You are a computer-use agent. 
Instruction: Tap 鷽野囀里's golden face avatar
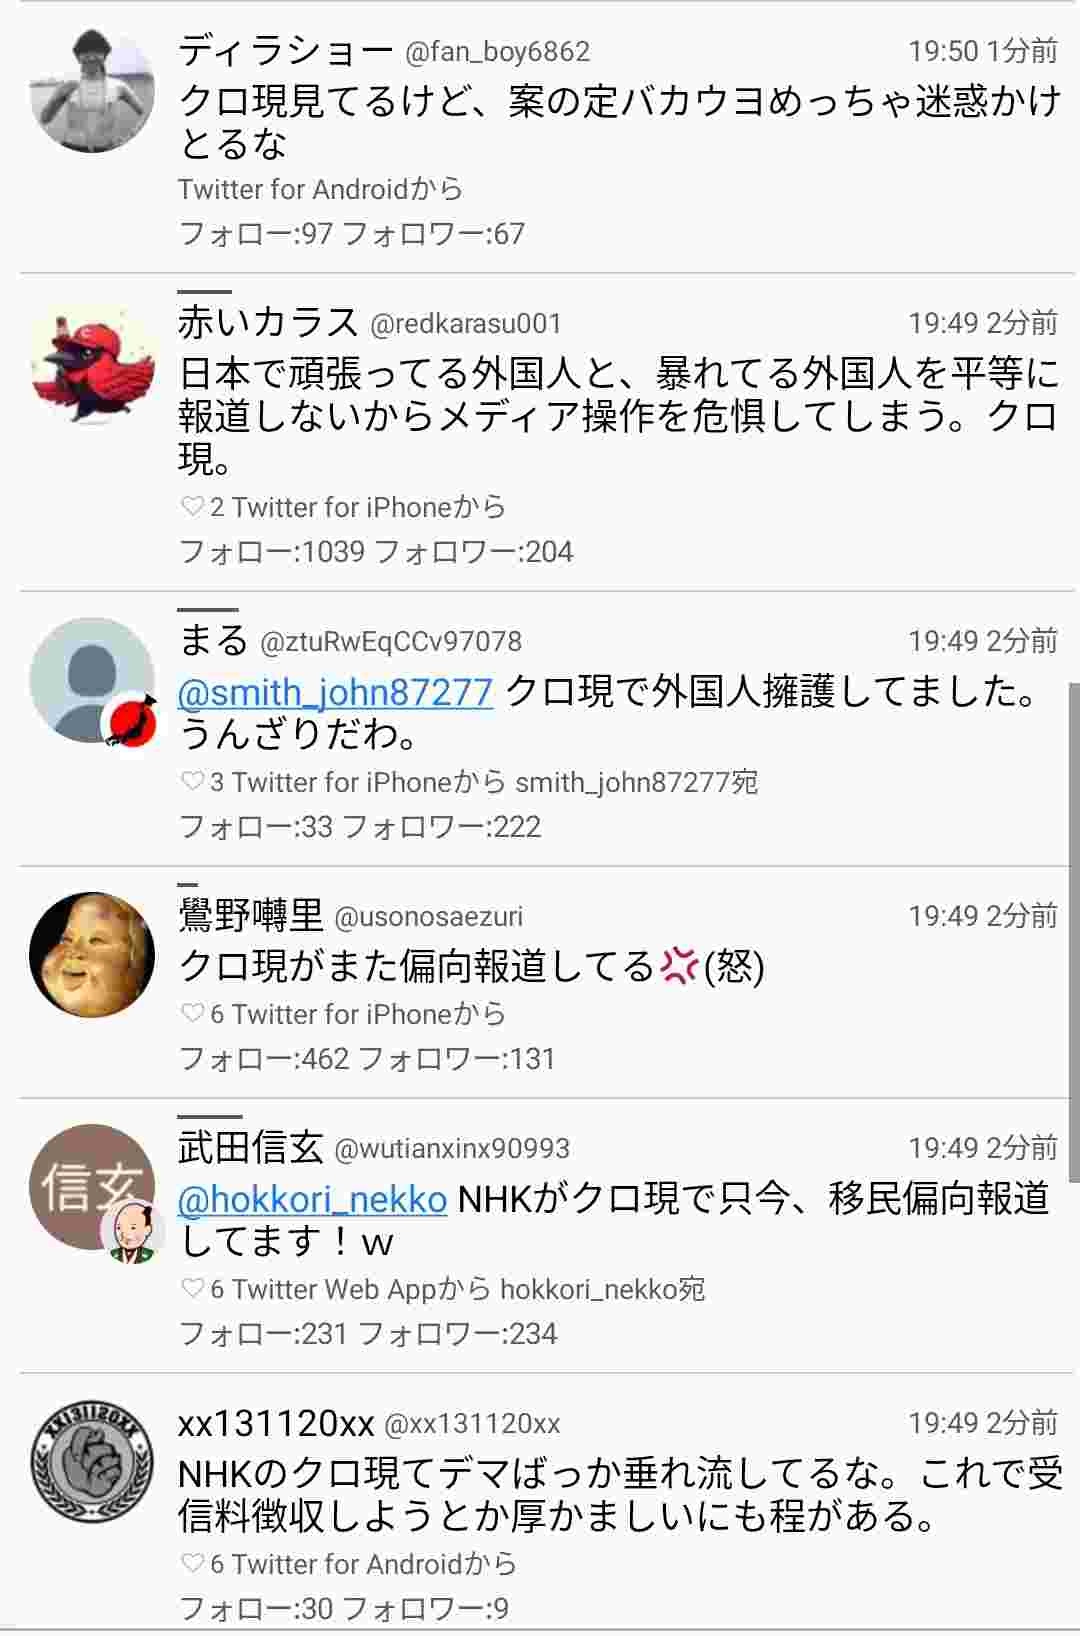(x=92, y=955)
